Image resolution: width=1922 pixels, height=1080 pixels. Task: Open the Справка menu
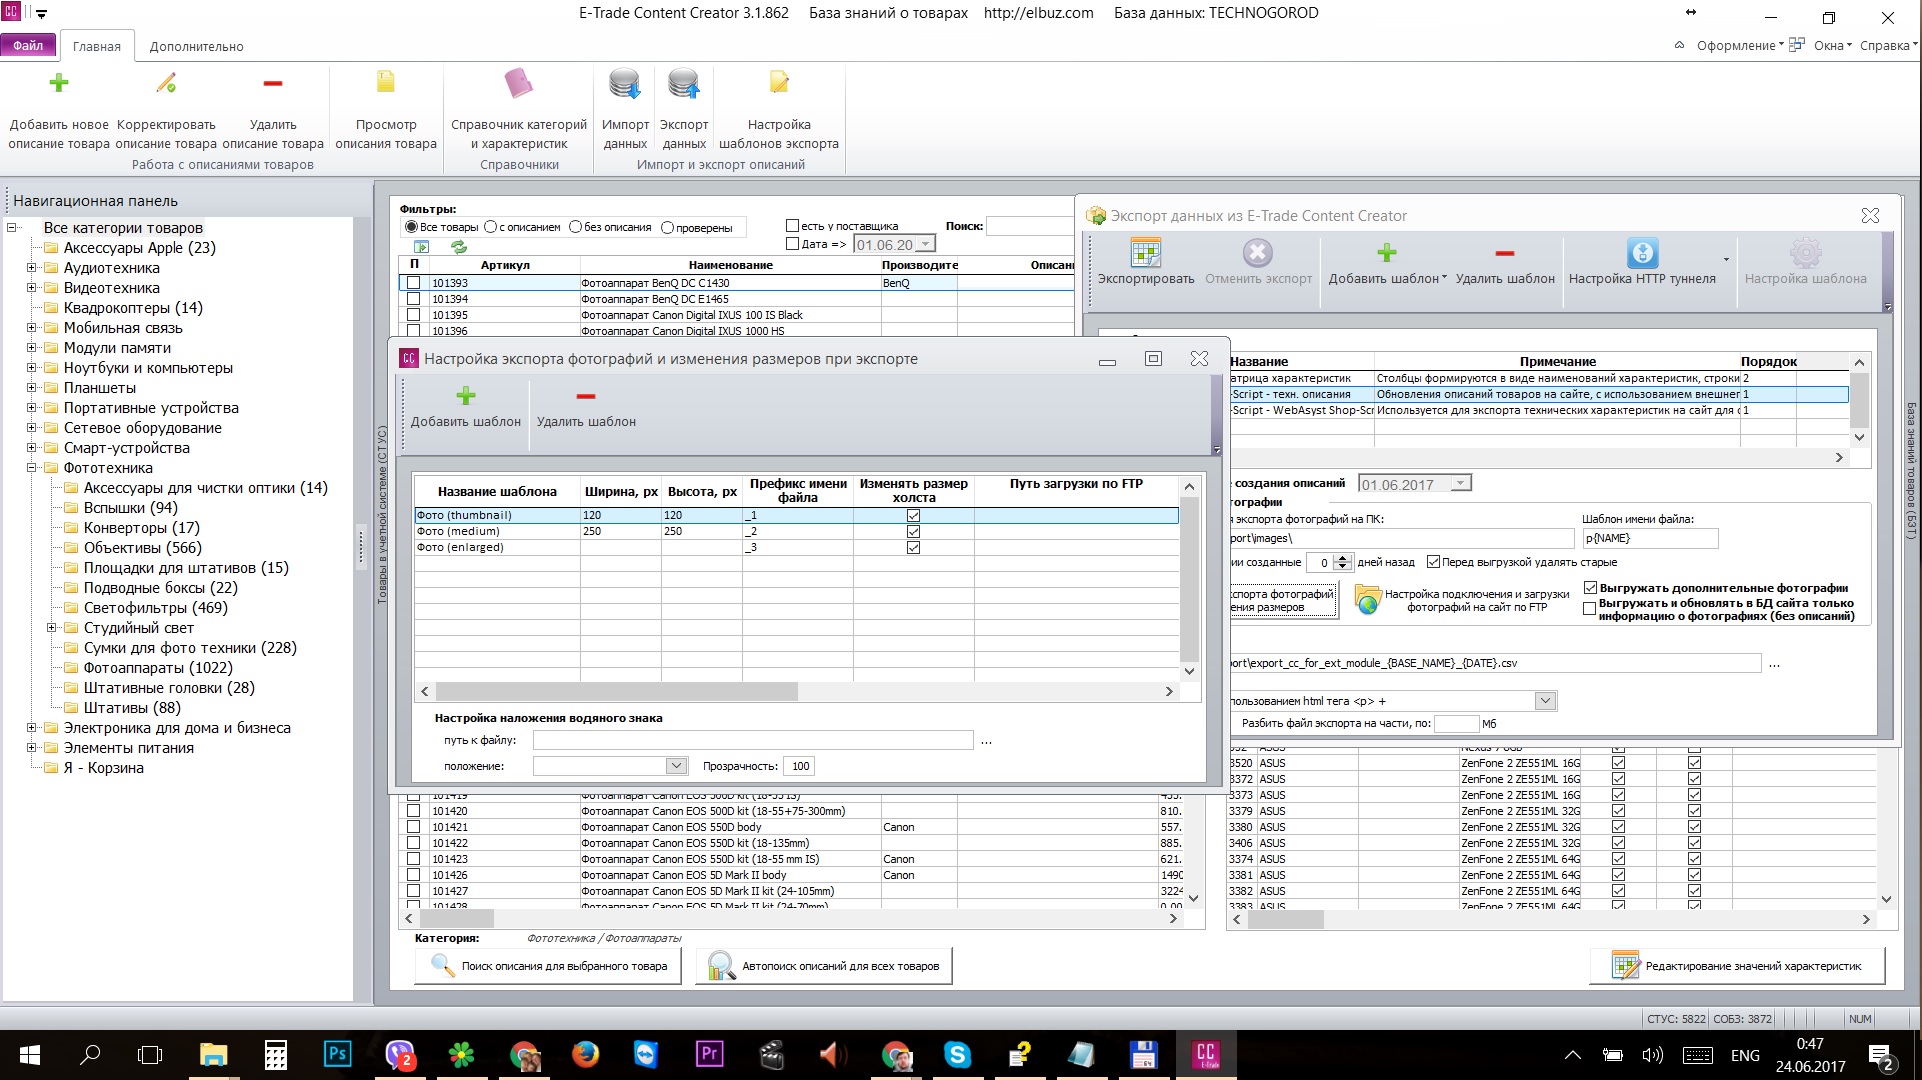click(x=1888, y=46)
